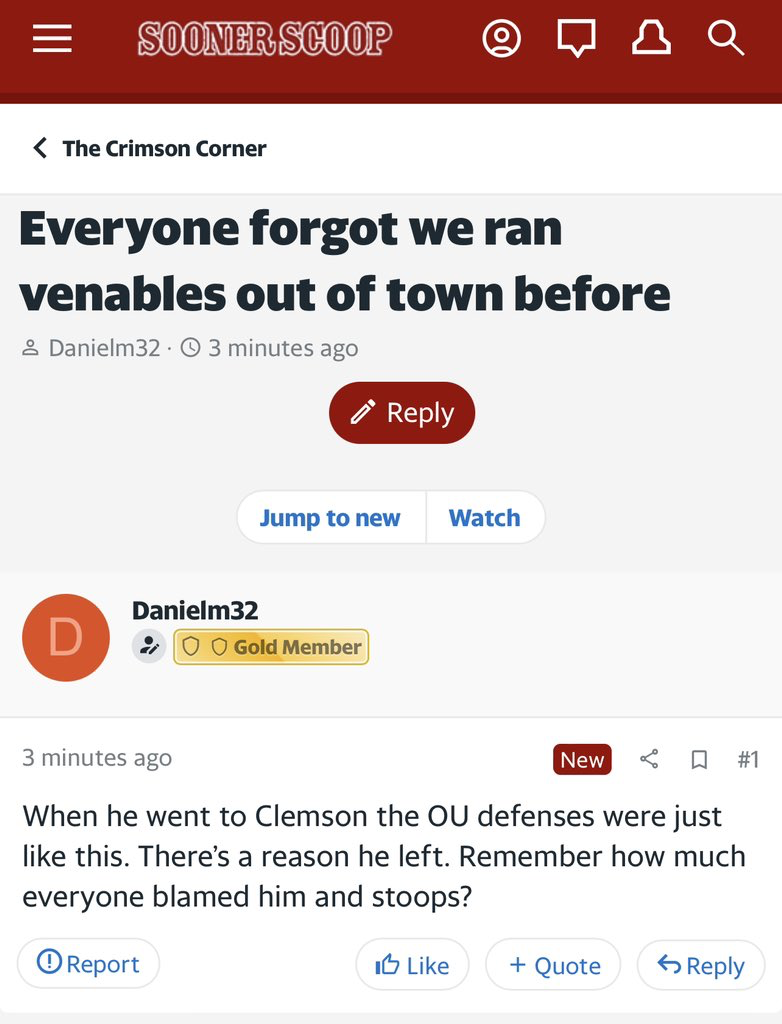Click the Gold Member badge
This screenshot has height=1024, width=782.
point(271,647)
